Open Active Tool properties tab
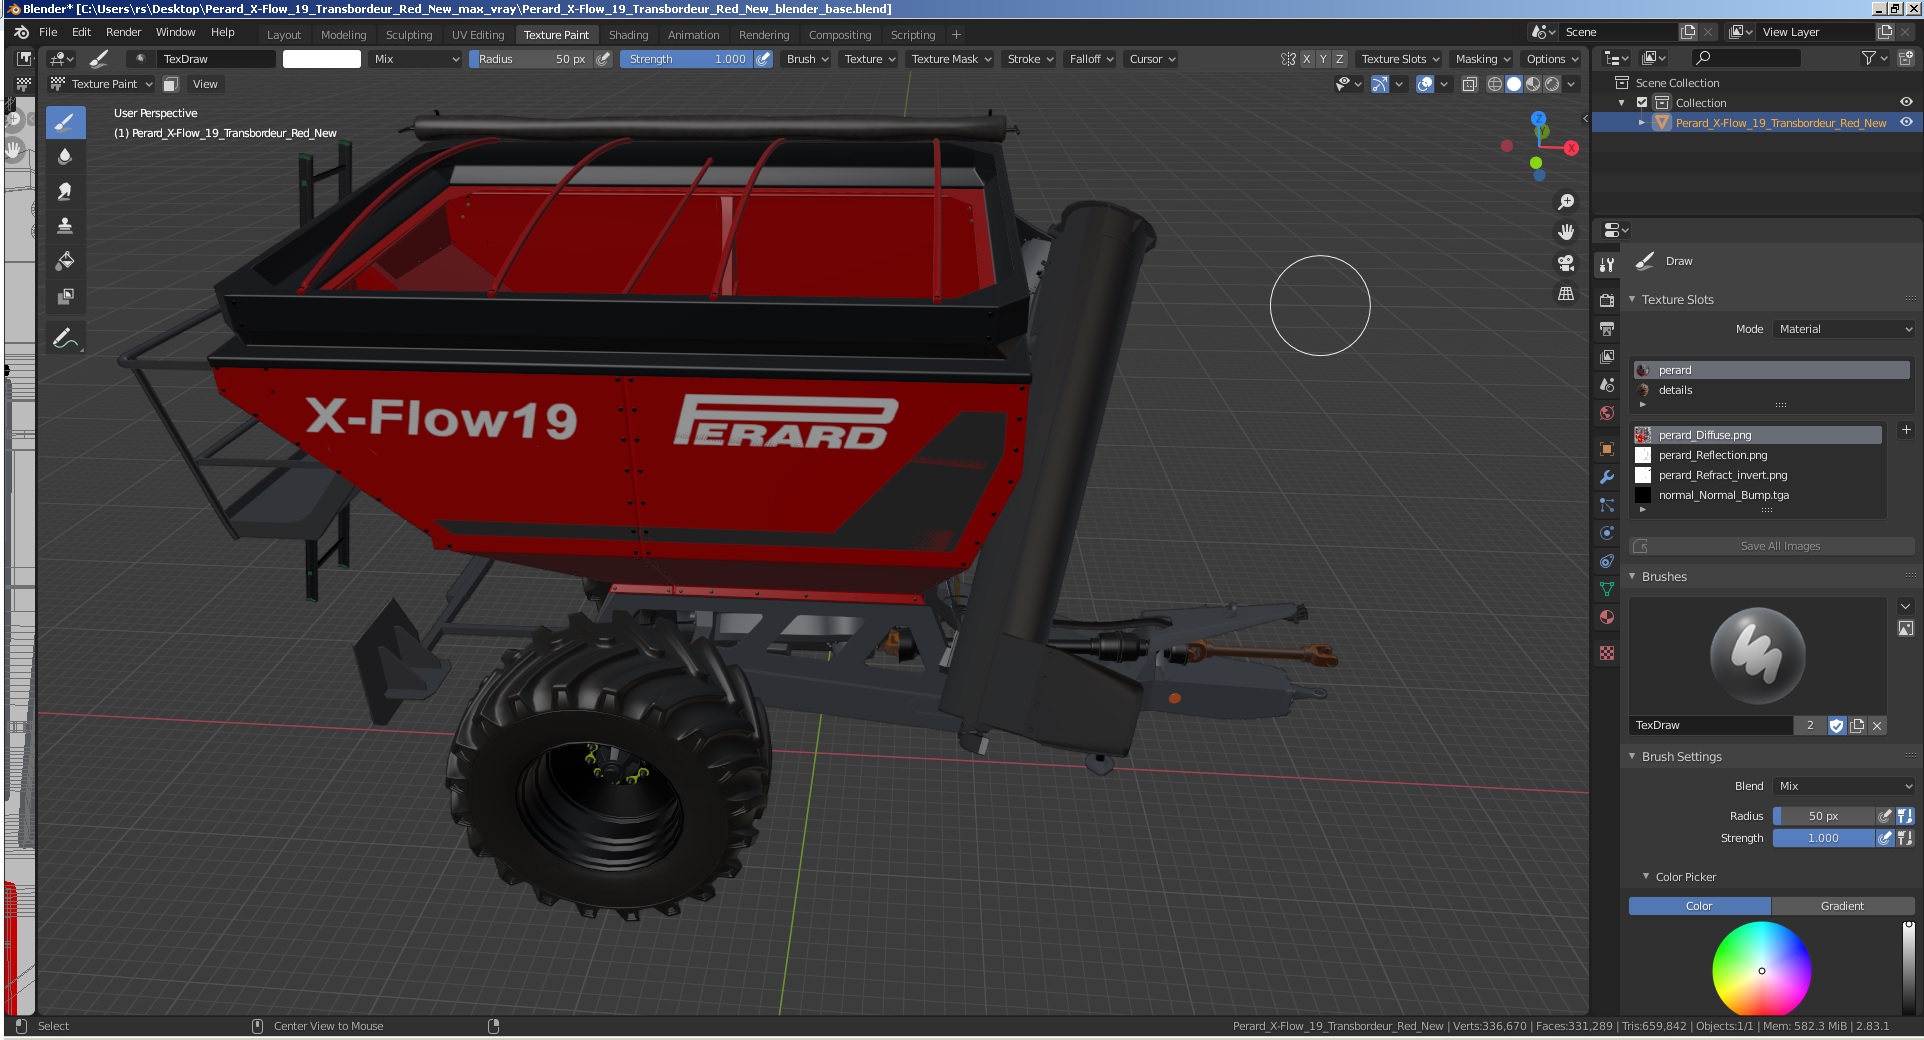Image resolution: width=1924 pixels, height=1040 pixels. 1607,265
